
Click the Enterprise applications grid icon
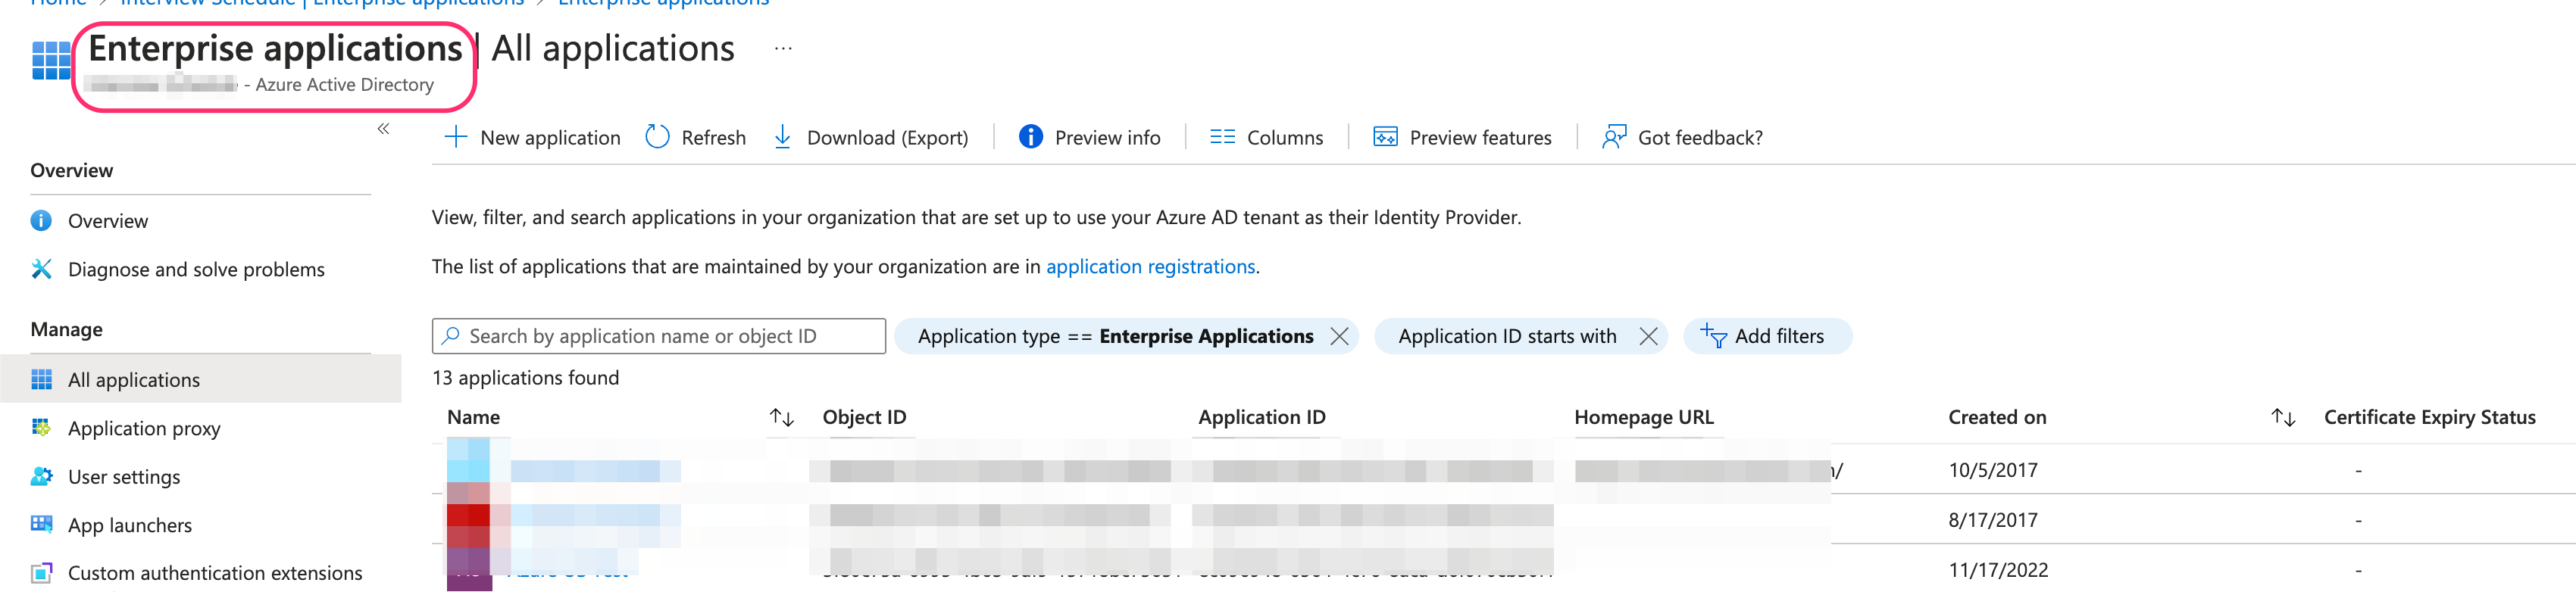click(51, 60)
